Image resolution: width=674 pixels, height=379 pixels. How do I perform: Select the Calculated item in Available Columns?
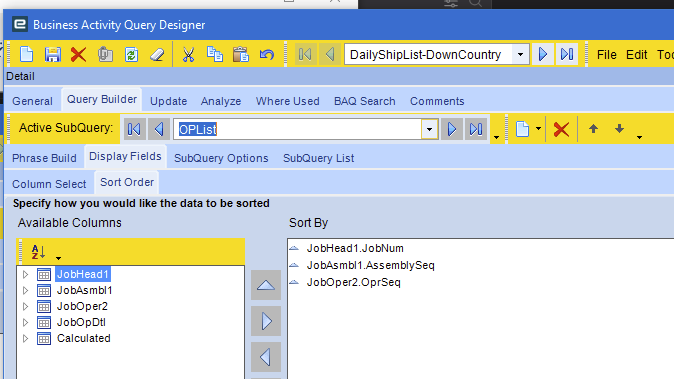click(x=83, y=338)
